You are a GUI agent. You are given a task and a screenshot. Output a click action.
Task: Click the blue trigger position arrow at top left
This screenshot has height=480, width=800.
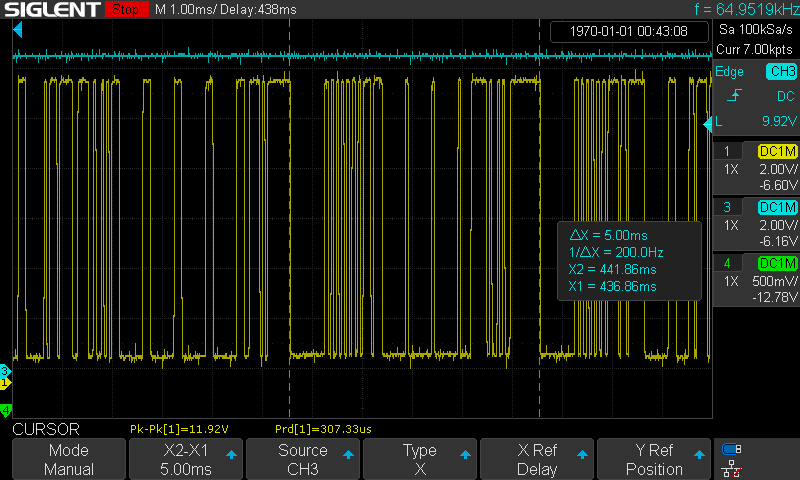coord(16,30)
